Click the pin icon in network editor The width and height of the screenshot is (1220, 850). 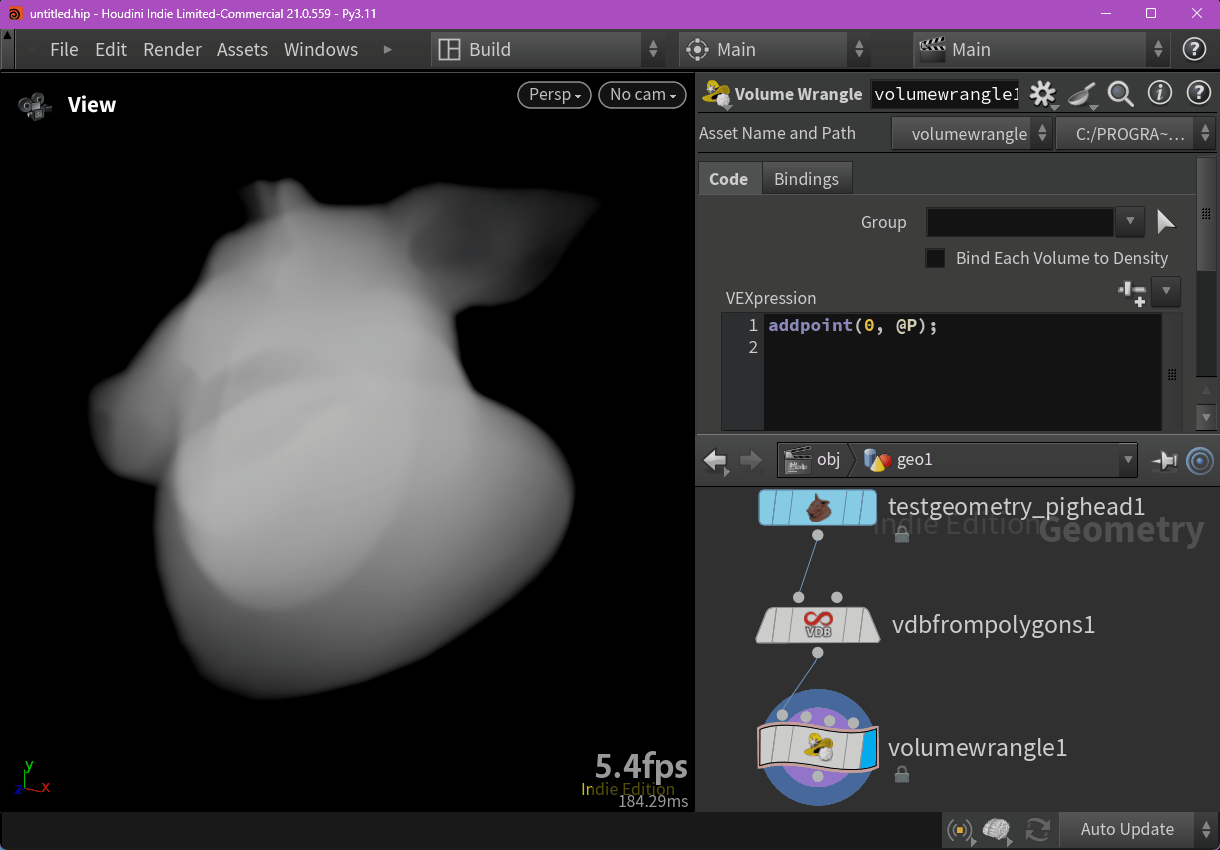(1164, 460)
